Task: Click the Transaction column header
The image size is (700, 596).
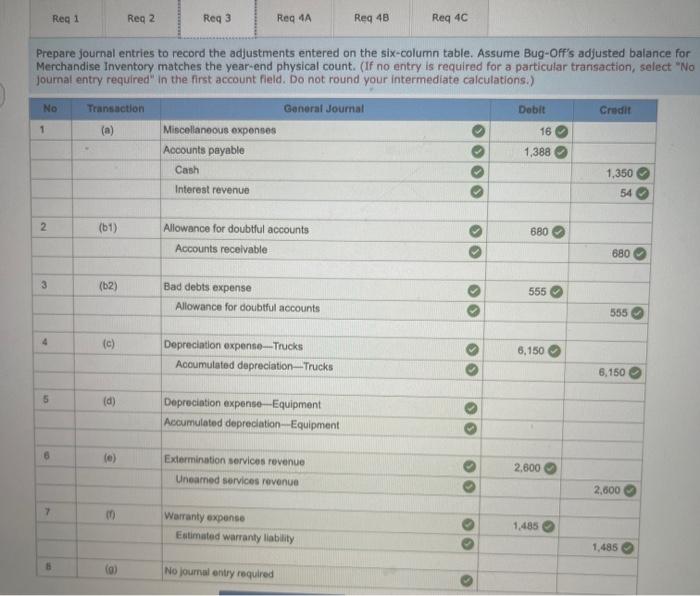Action: pos(116,109)
